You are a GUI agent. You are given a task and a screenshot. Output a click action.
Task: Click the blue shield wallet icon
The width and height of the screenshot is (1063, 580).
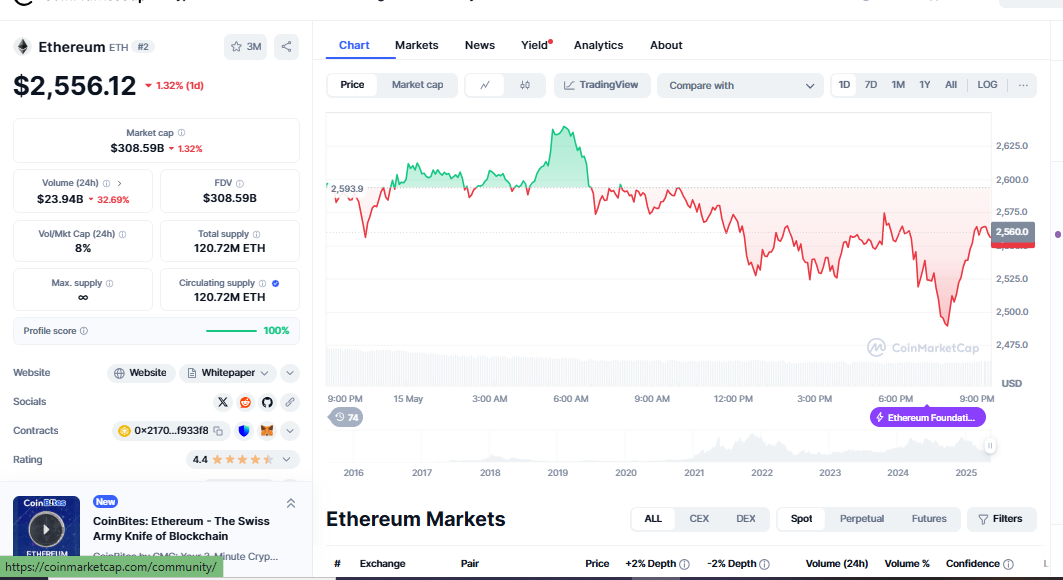coord(244,431)
